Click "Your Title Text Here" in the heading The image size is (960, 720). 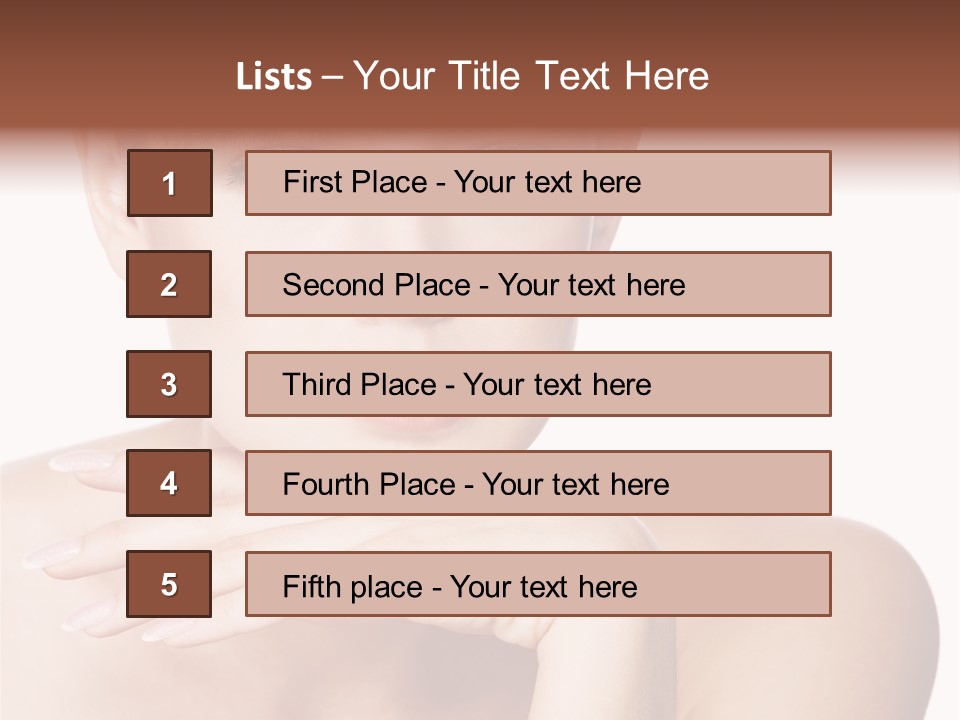(x=531, y=76)
